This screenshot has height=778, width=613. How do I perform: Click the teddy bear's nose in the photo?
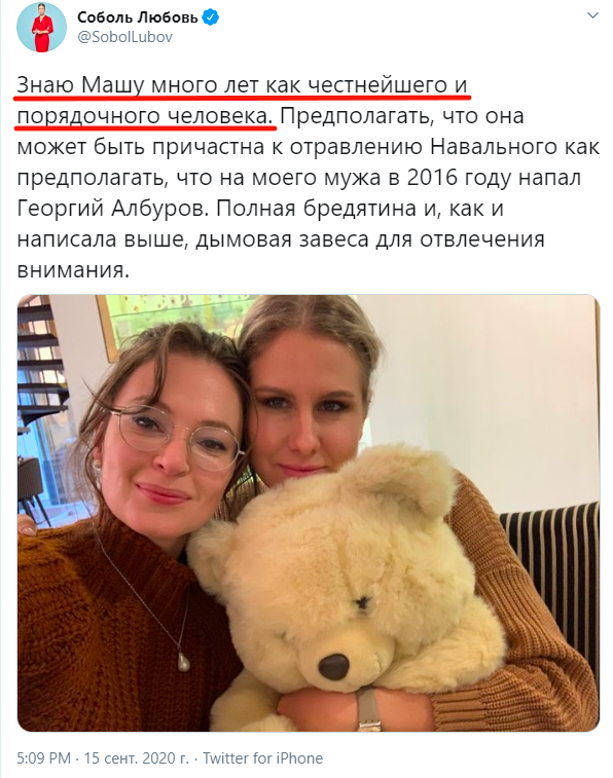click(x=333, y=667)
